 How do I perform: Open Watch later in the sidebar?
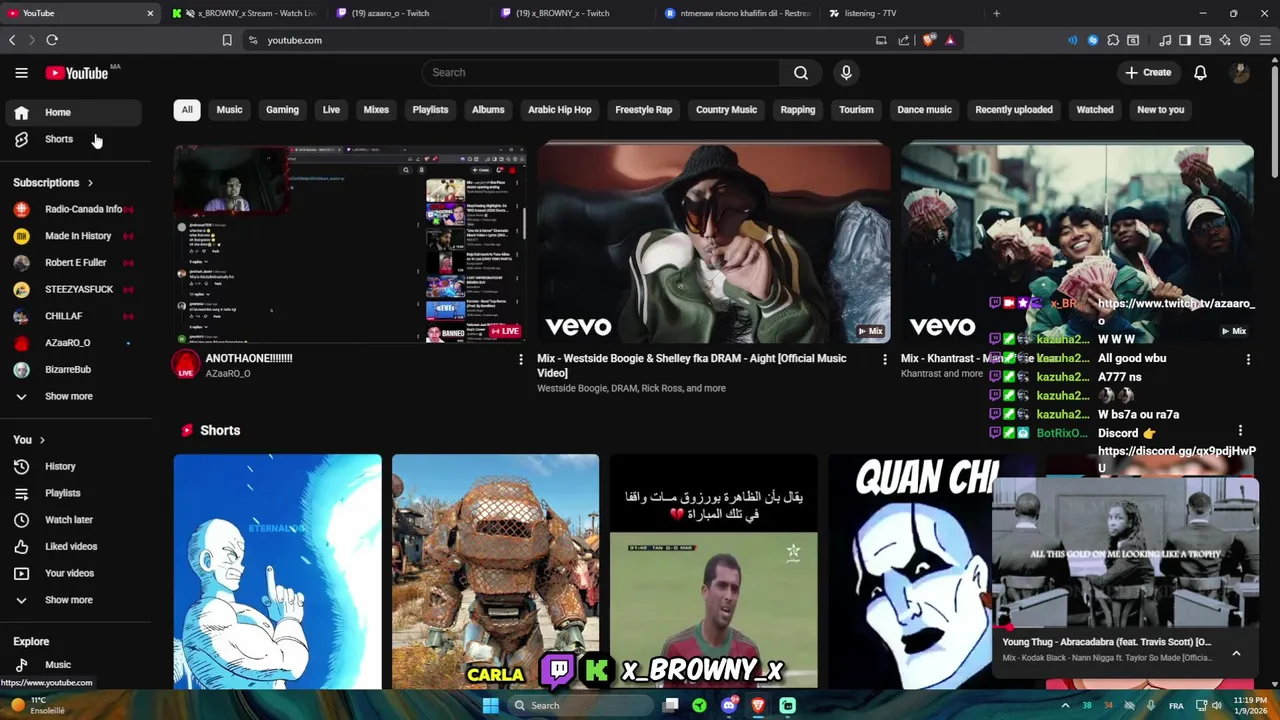[x=72, y=520]
